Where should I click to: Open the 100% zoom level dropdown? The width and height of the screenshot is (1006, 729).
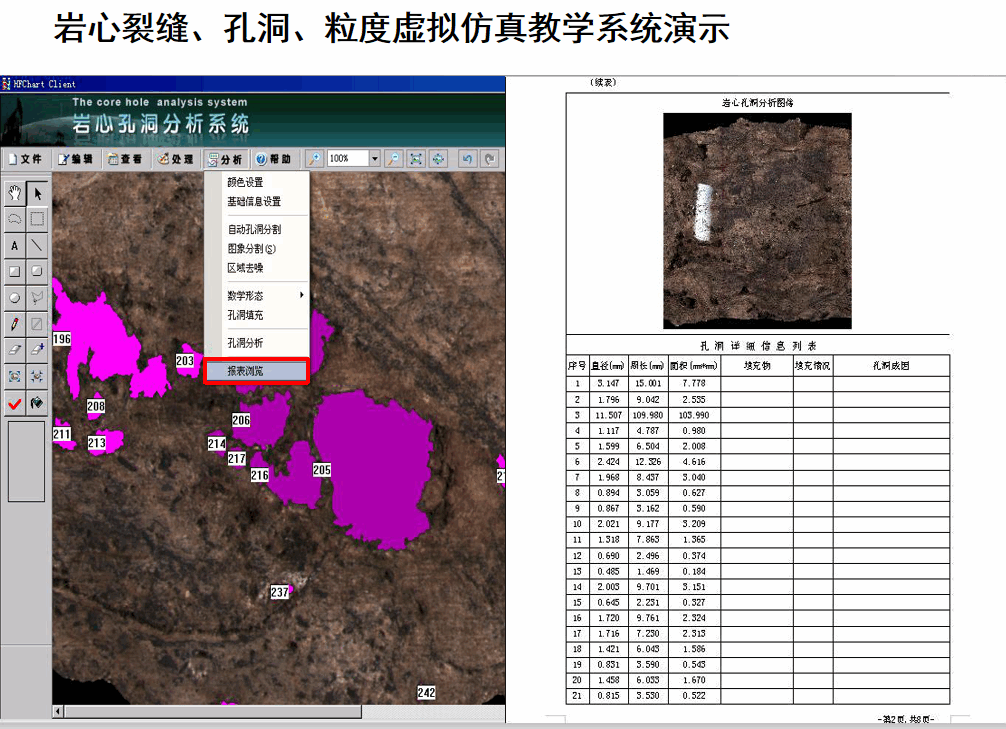pos(375,159)
